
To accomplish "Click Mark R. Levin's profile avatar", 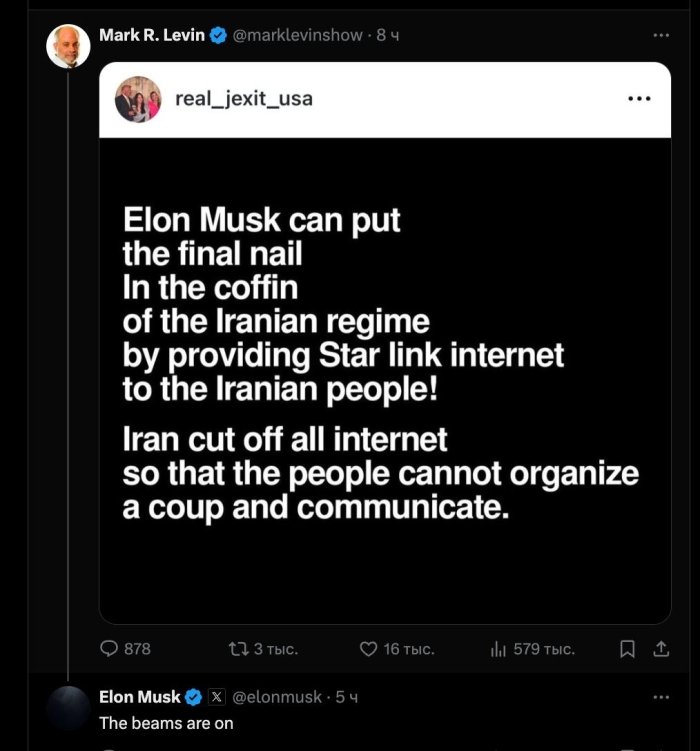I will 68,46.
